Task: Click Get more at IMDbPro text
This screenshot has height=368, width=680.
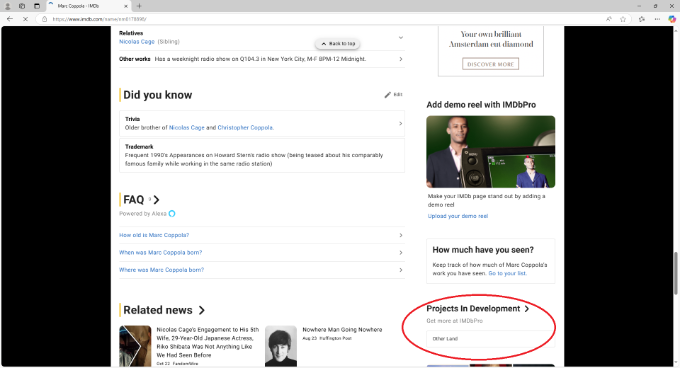Action: coord(454,321)
